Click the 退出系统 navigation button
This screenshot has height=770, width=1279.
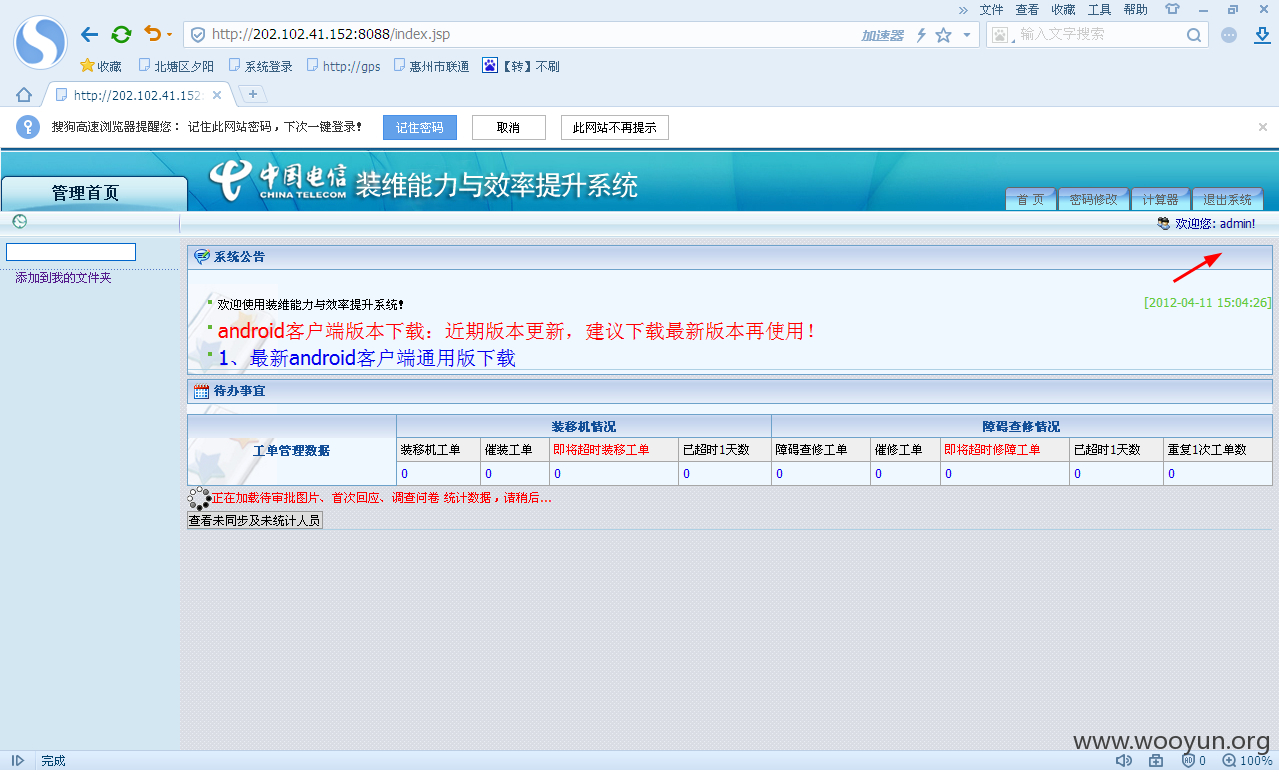1227,199
